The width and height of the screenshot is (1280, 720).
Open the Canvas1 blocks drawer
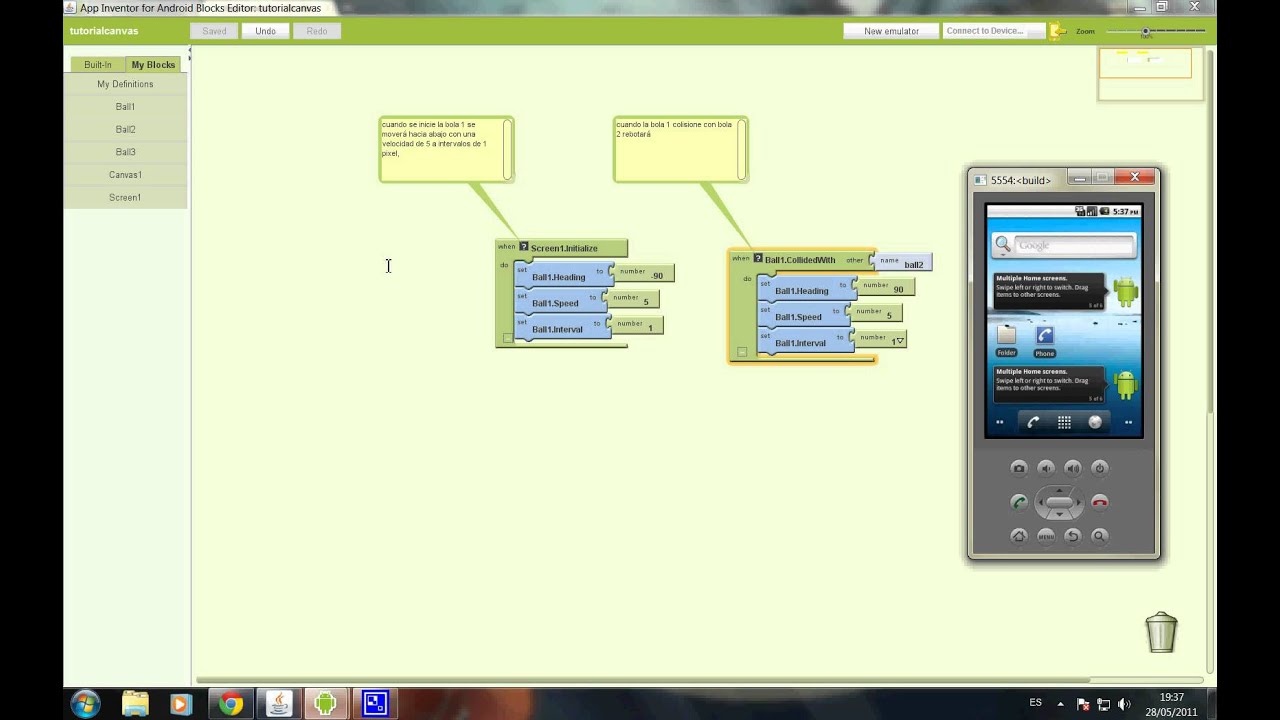point(125,174)
